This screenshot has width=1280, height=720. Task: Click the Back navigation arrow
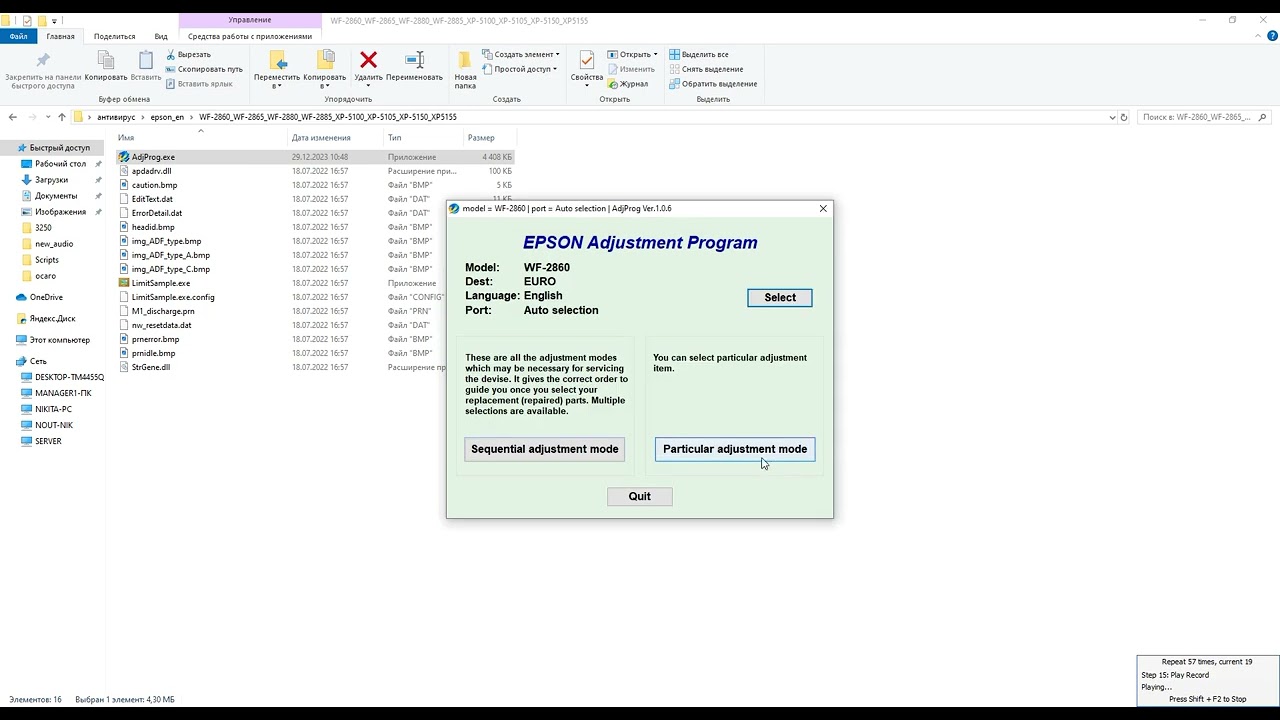[x=12, y=117]
